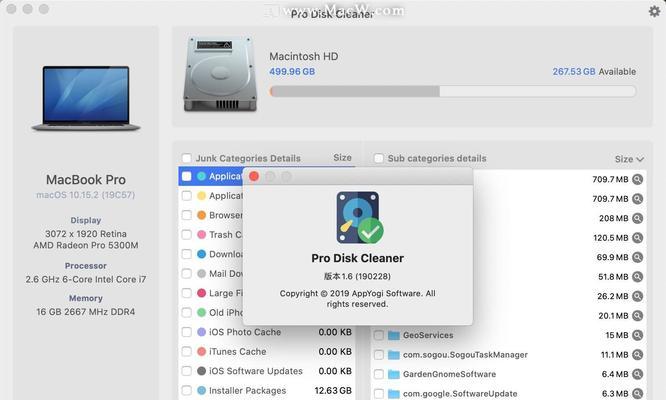Select the Installer Packages row

[267, 391]
